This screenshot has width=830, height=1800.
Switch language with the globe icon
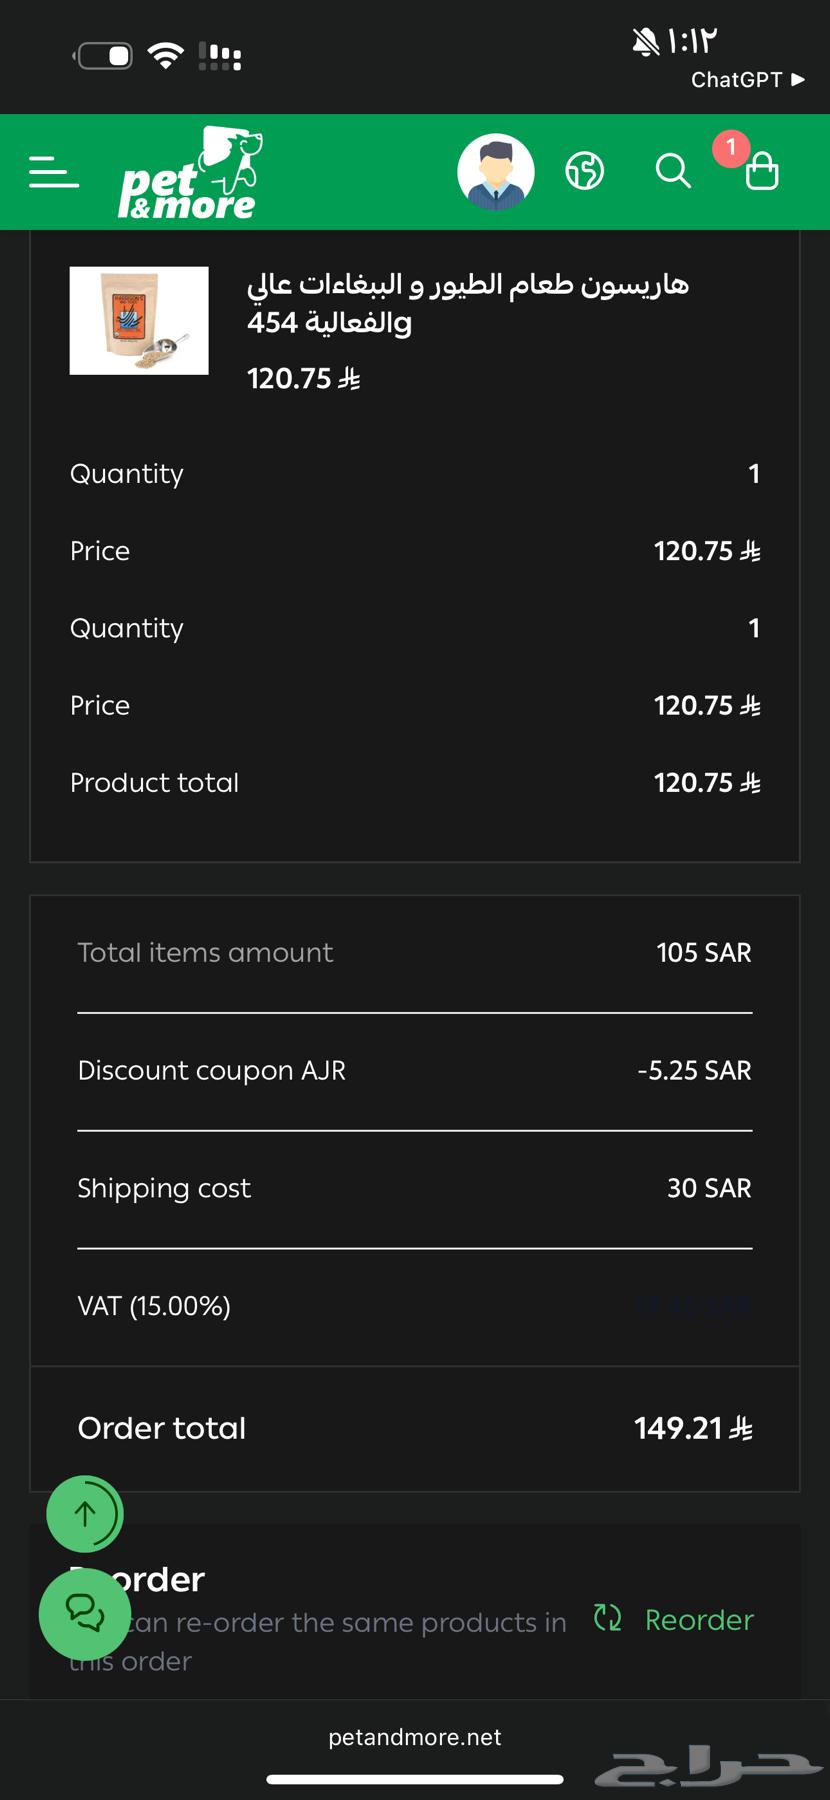pos(584,171)
